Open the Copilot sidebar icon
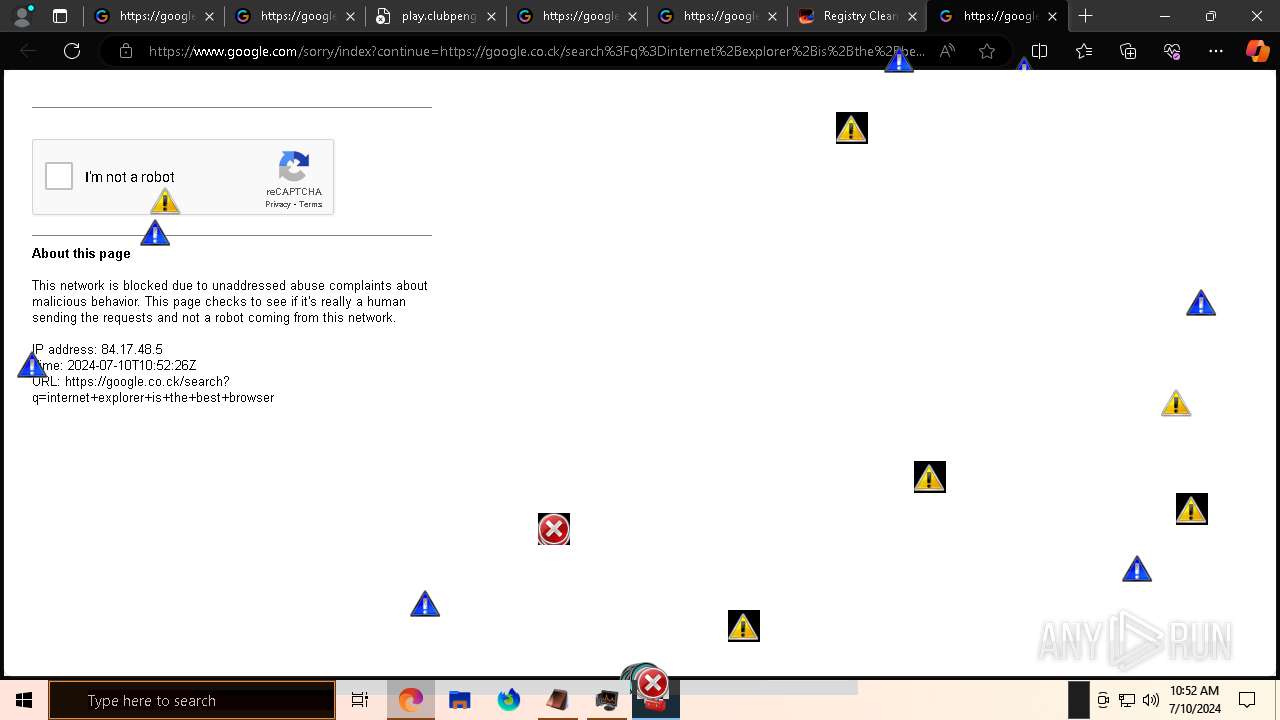 (1257, 51)
